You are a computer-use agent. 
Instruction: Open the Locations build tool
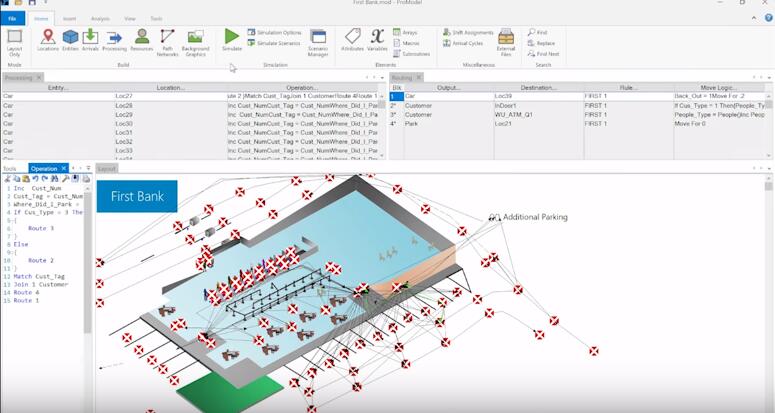[48, 40]
